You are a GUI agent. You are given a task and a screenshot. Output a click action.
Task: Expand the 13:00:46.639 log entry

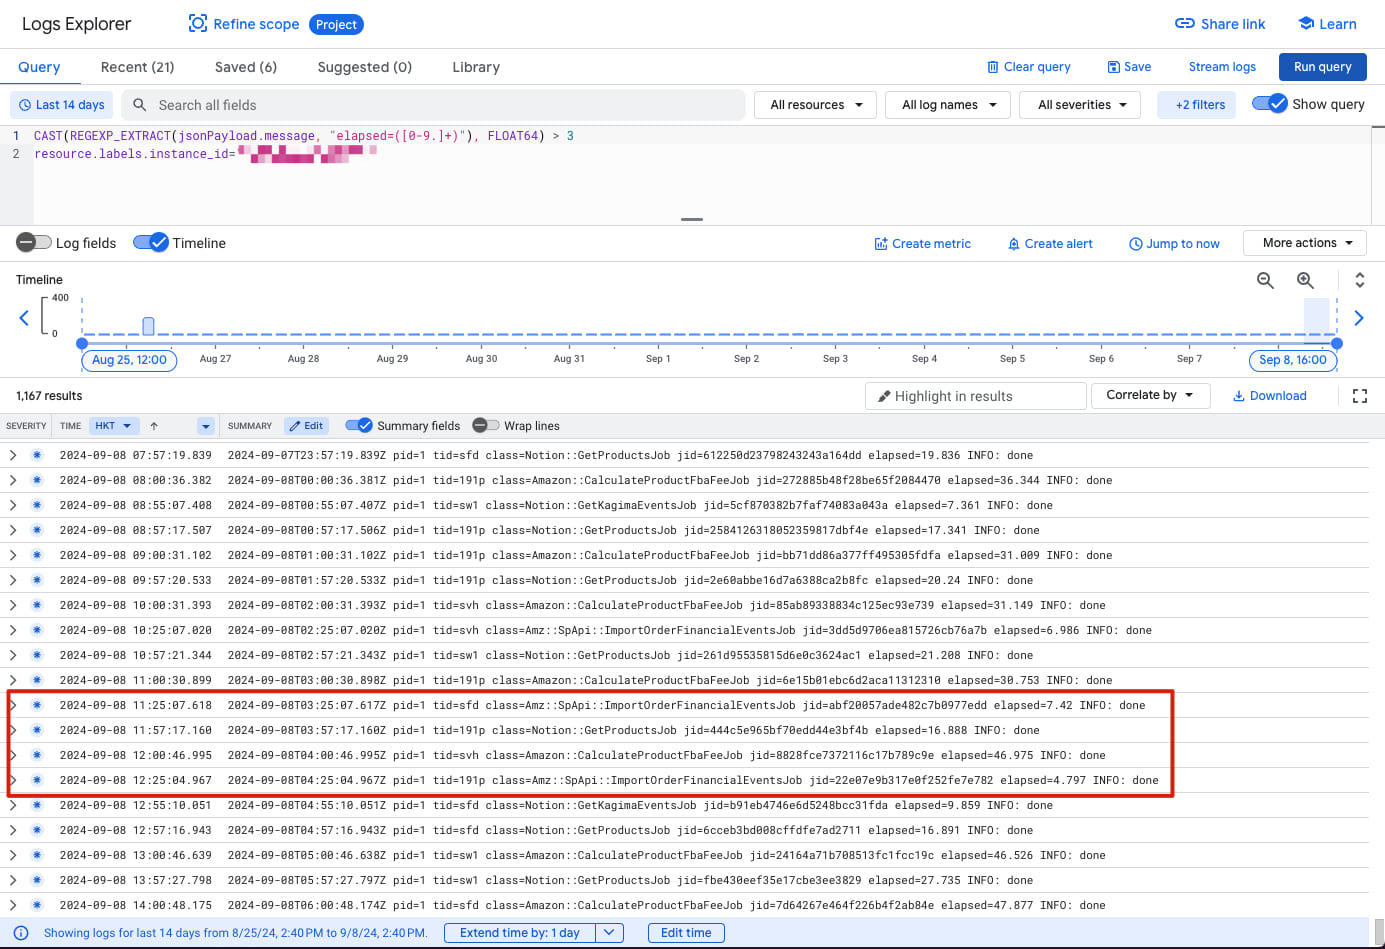click(x=13, y=855)
